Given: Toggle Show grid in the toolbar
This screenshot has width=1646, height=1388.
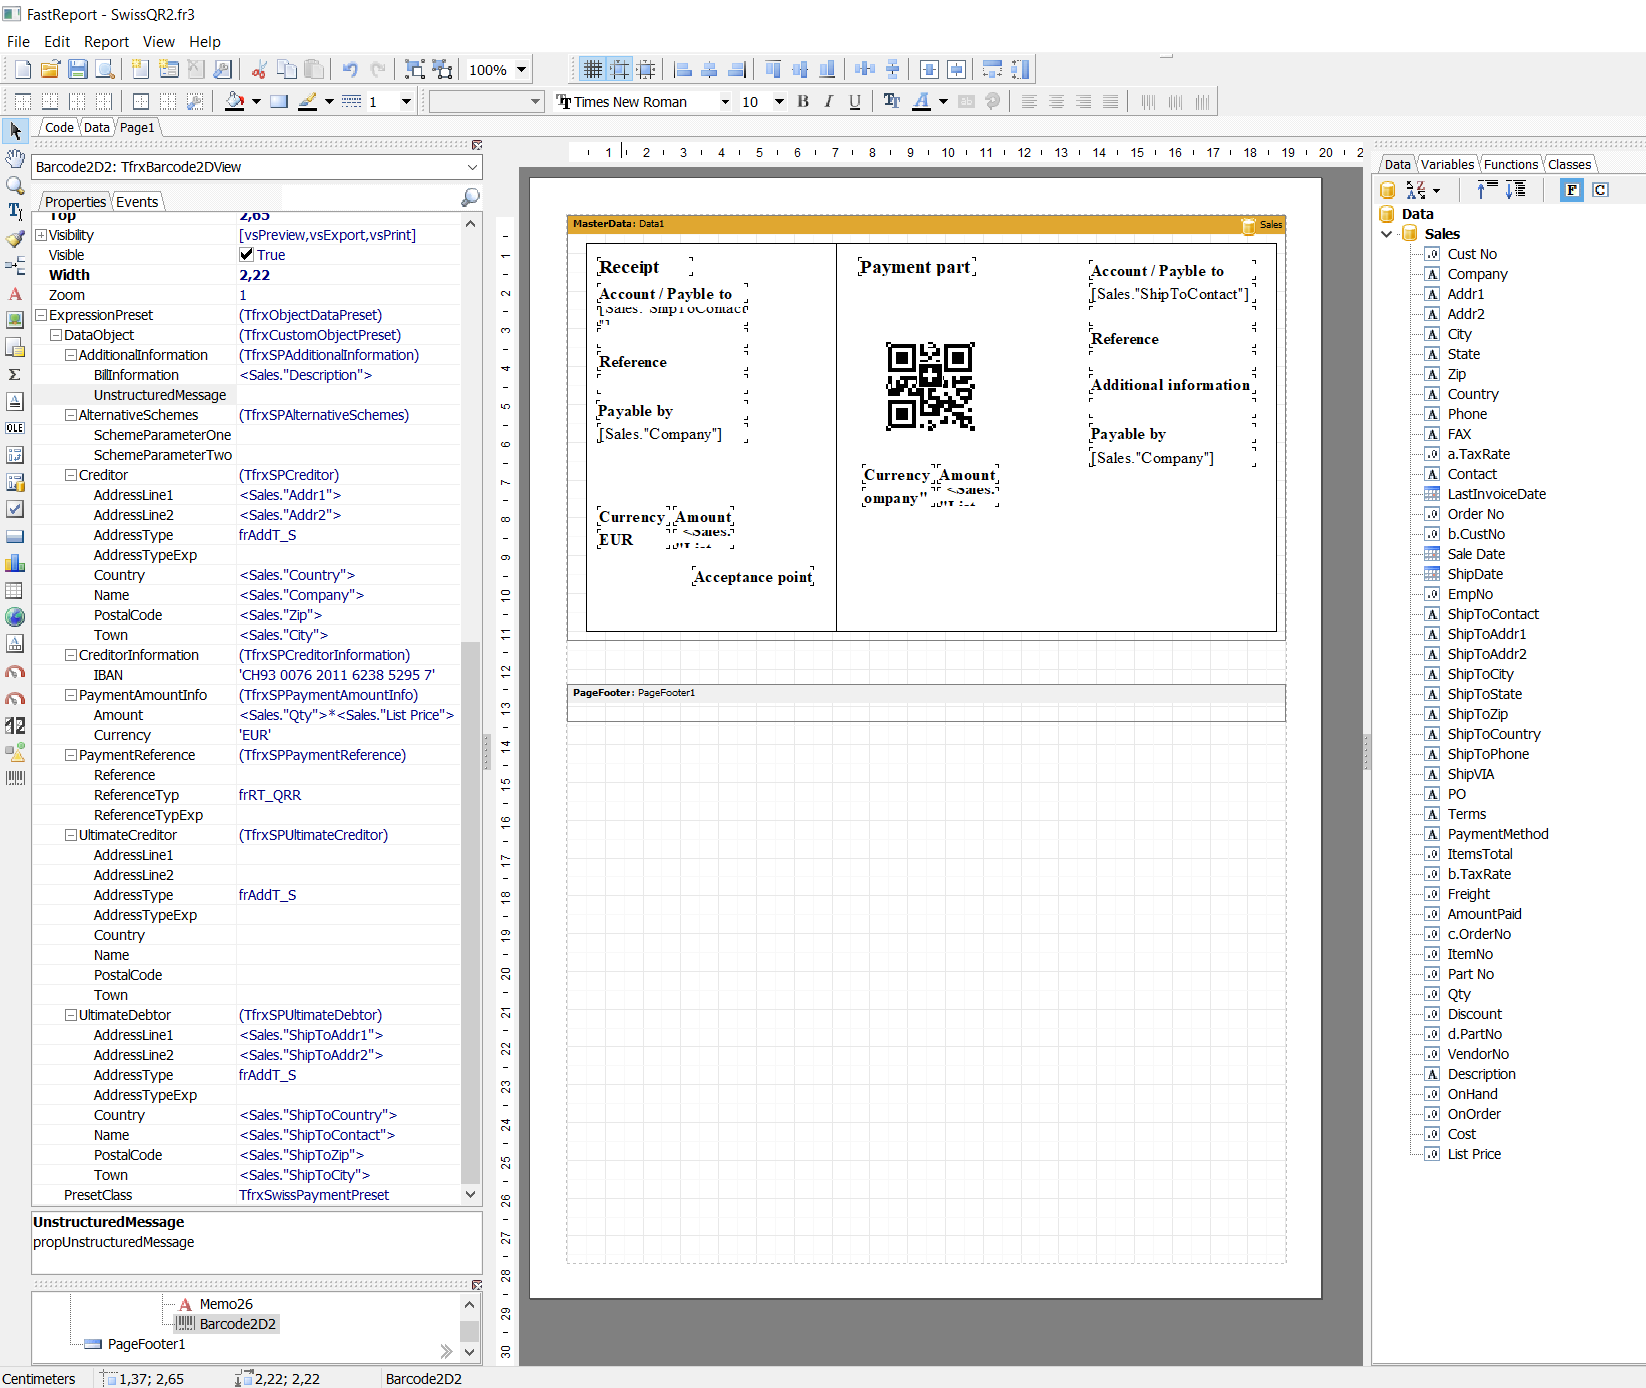Looking at the screenshot, I should point(593,69).
